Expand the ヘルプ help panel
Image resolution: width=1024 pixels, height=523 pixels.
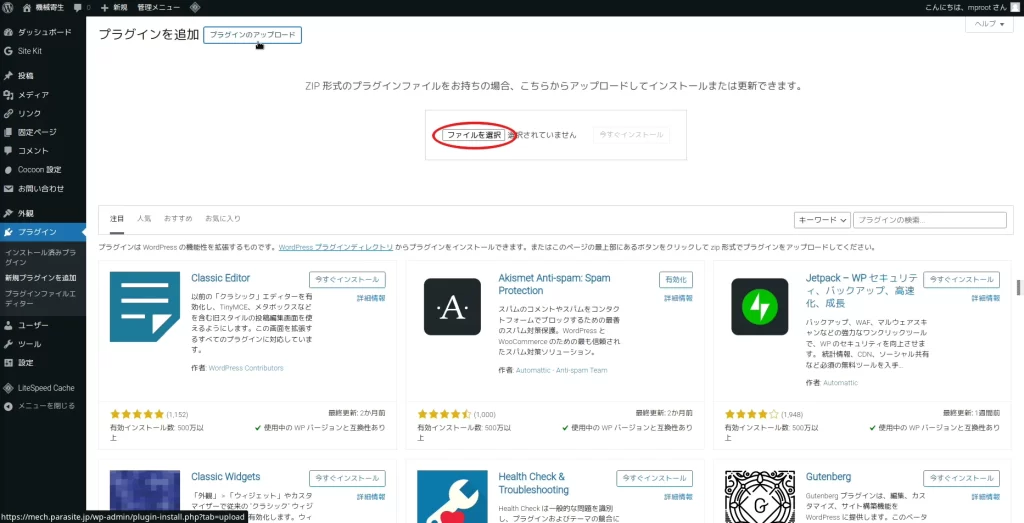(x=988, y=24)
